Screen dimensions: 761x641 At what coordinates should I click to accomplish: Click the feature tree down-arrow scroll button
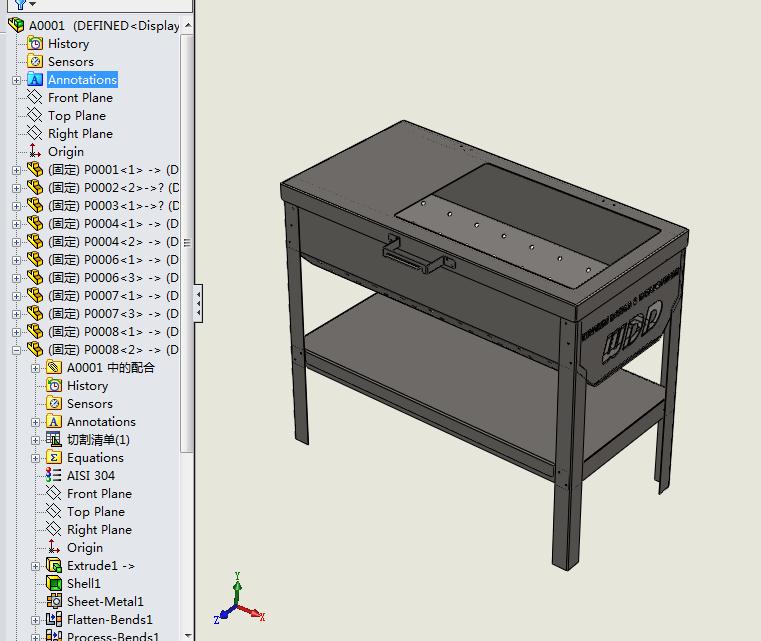coord(188,635)
